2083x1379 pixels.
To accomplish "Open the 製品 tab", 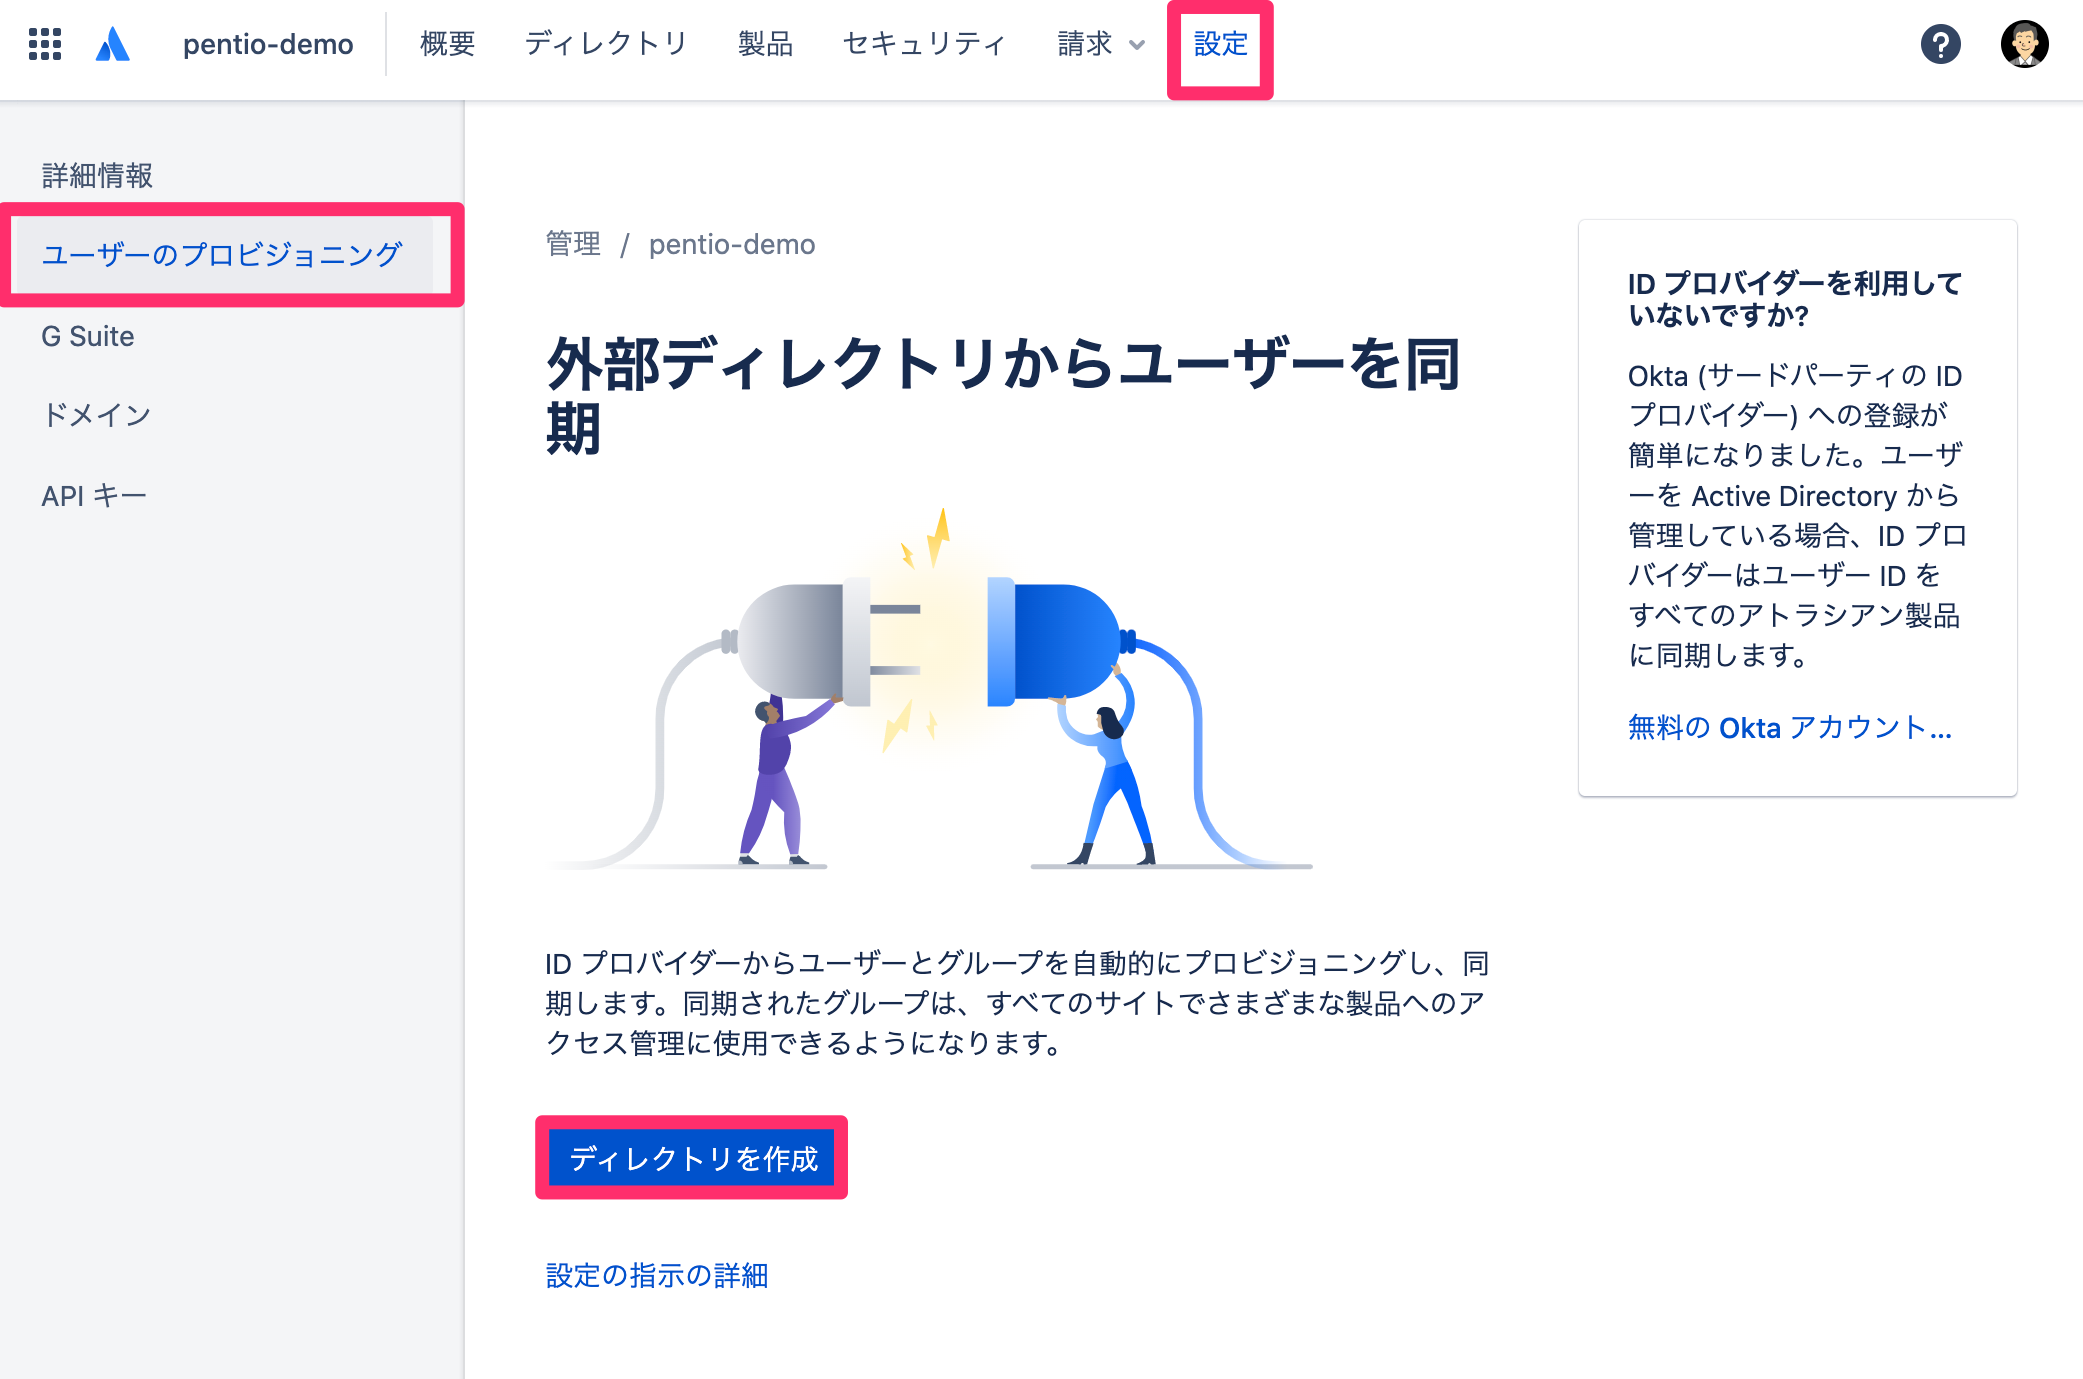I will tap(765, 44).
